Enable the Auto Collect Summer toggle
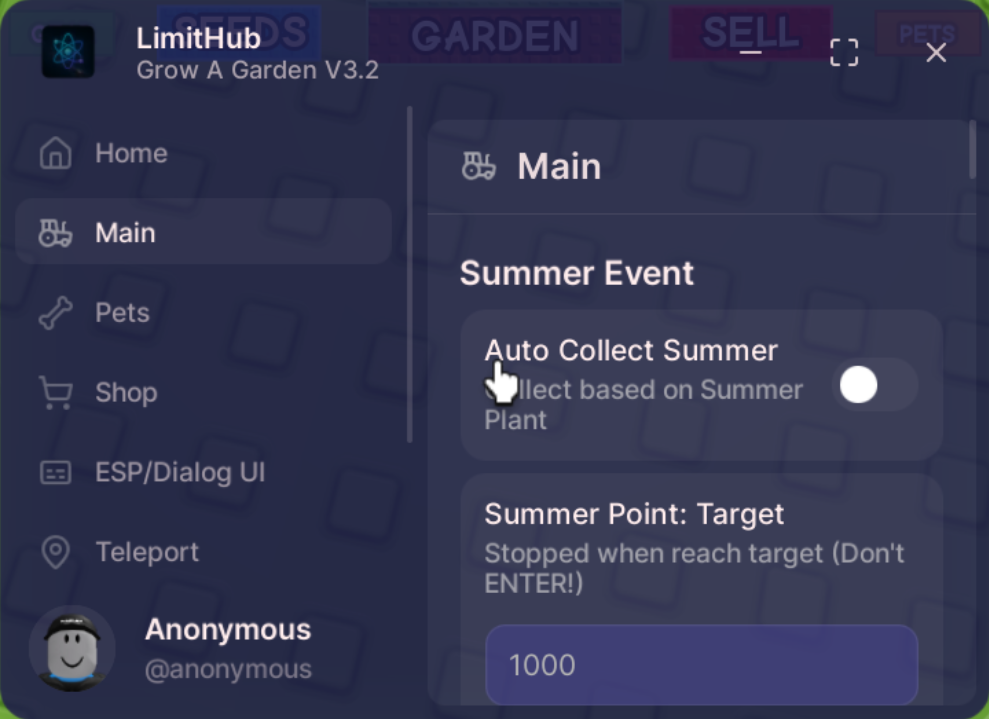989x719 pixels. click(x=874, y=385)
